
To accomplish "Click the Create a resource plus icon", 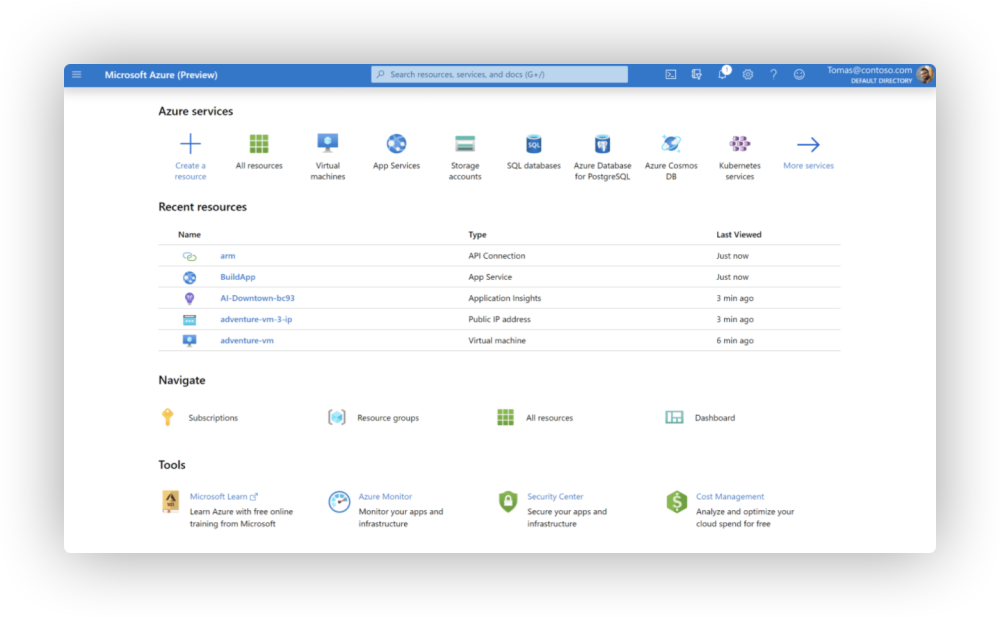I will [x=190, y=144].
